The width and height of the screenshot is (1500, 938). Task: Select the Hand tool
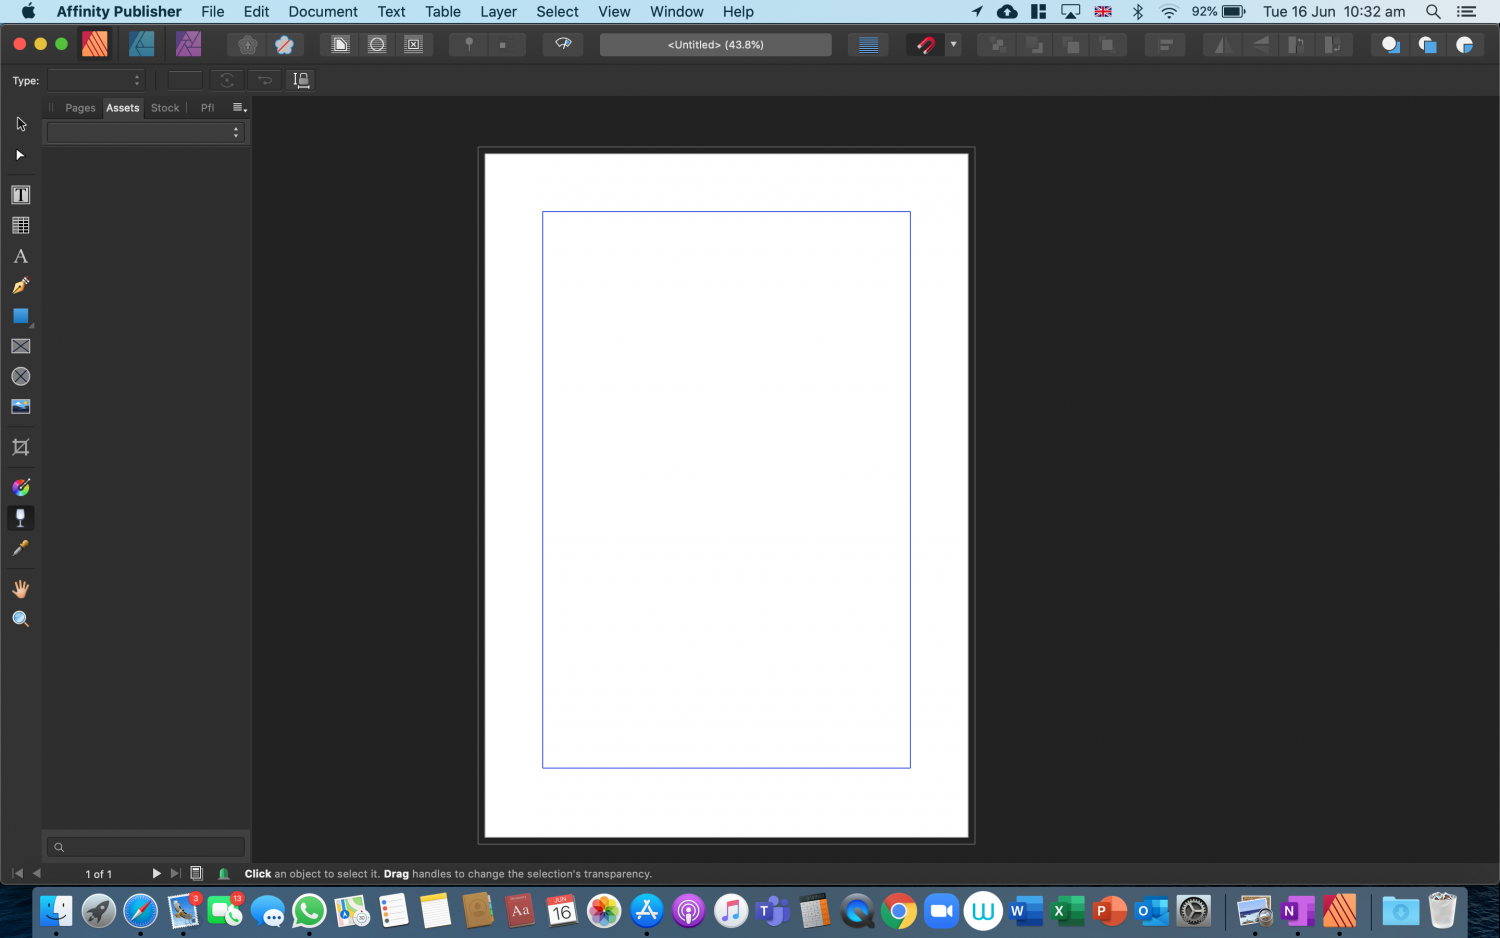click(20, 588)
